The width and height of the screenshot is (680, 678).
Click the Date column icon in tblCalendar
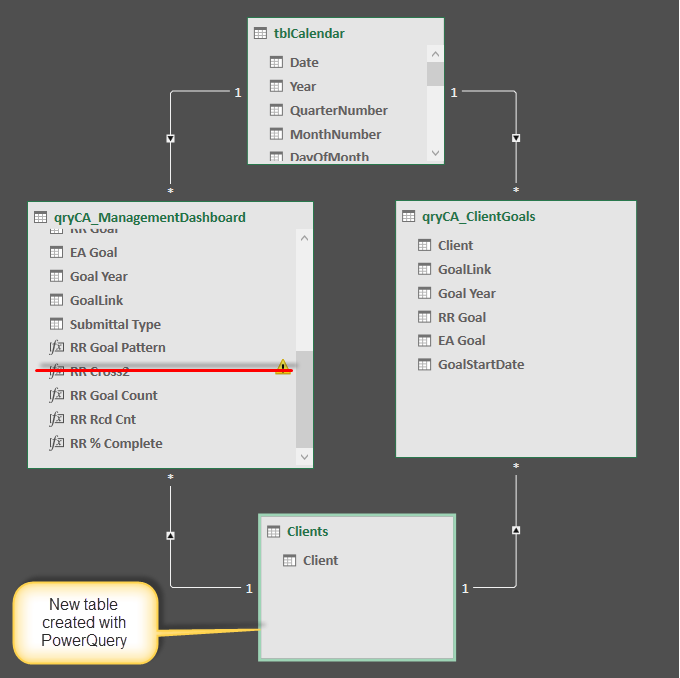[x=276, y=62]
